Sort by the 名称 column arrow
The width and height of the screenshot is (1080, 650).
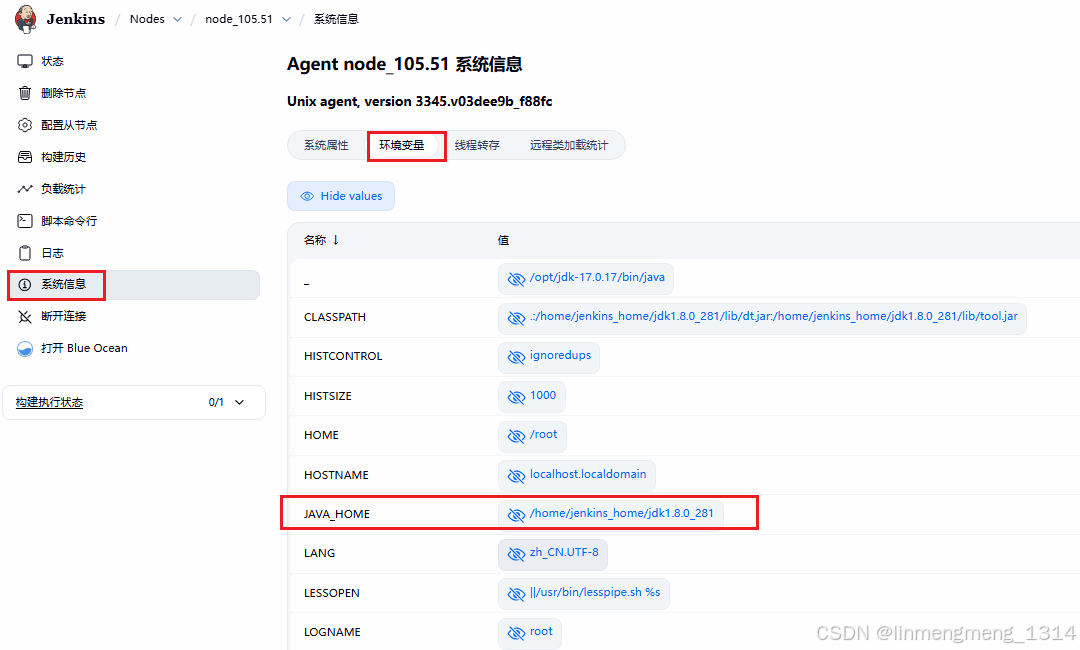pos(335,240)
